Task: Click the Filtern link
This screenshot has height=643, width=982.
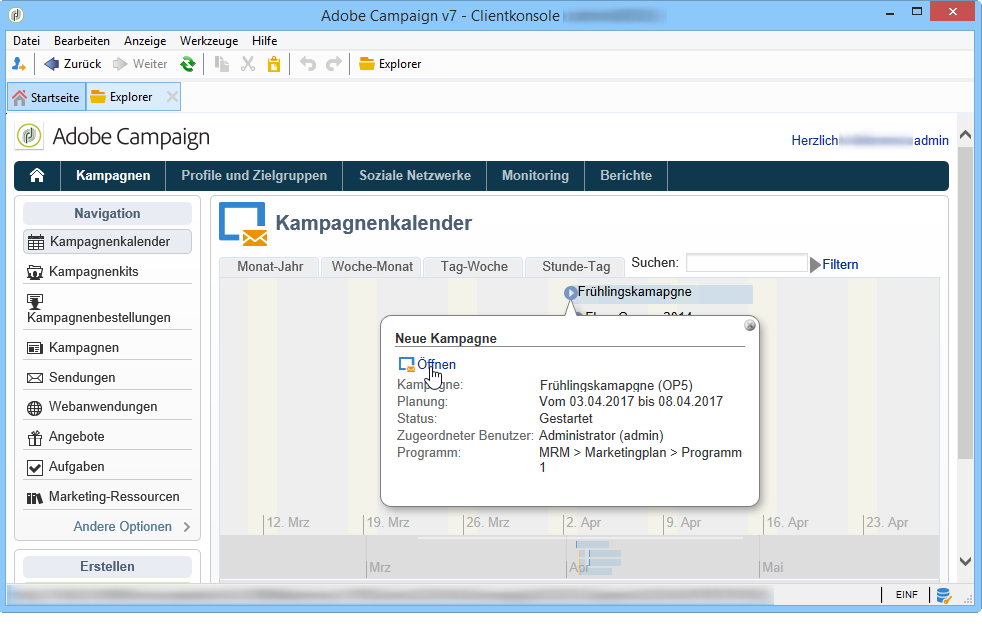Action: [840, 264]
